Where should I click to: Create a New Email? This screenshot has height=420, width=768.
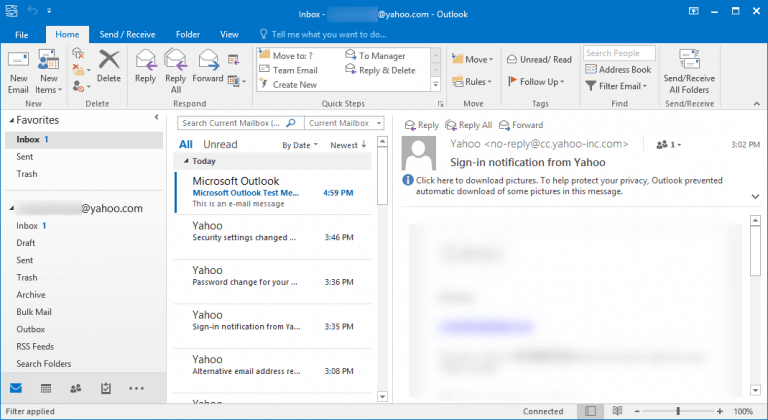(x=18, y=73)
